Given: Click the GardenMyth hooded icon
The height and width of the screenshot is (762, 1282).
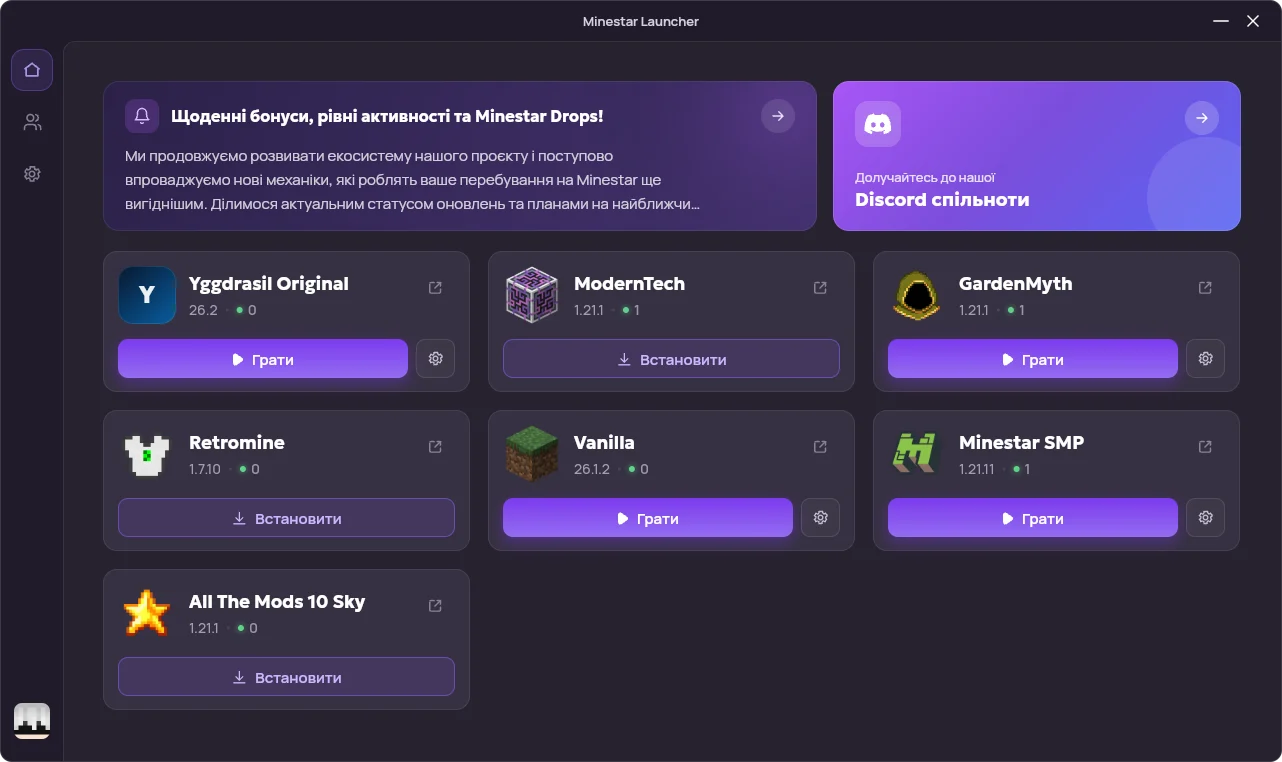Looking at the screenshot, I should point(917,295).
